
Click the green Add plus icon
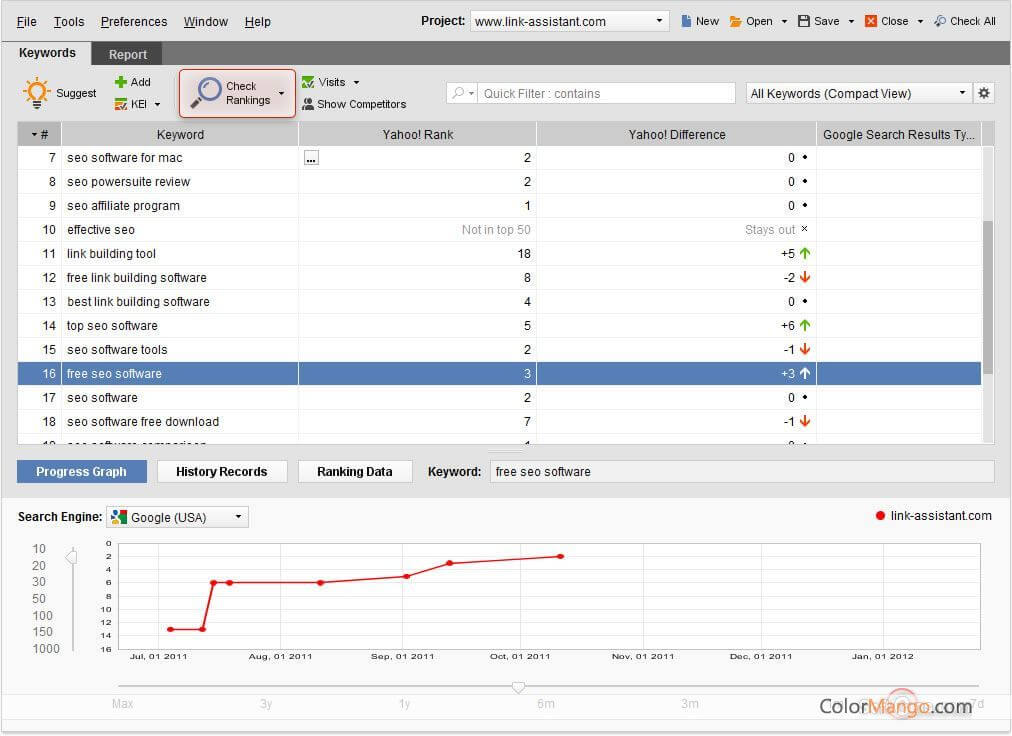[120, 82]
